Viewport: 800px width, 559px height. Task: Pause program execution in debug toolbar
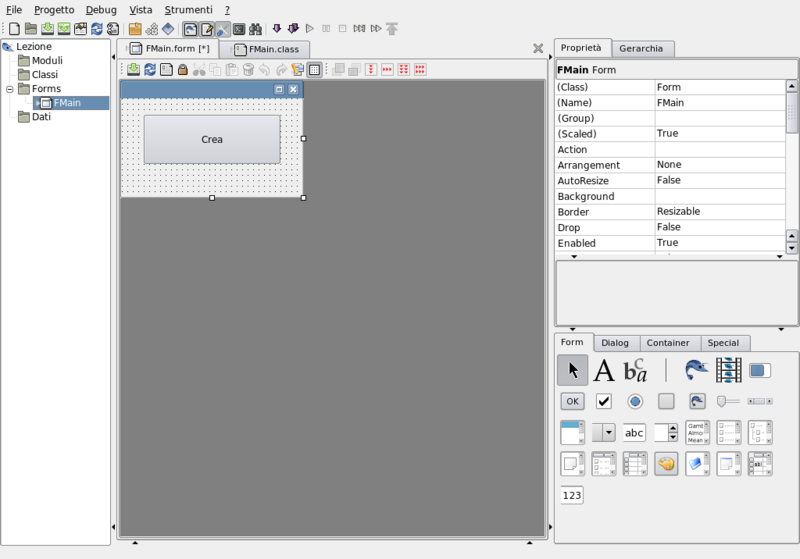point(326,29)
